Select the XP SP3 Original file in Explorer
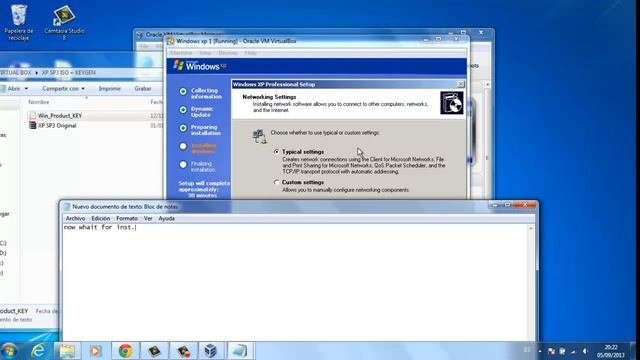This screenshot has width=640, height=360. (x=57, y=126)
